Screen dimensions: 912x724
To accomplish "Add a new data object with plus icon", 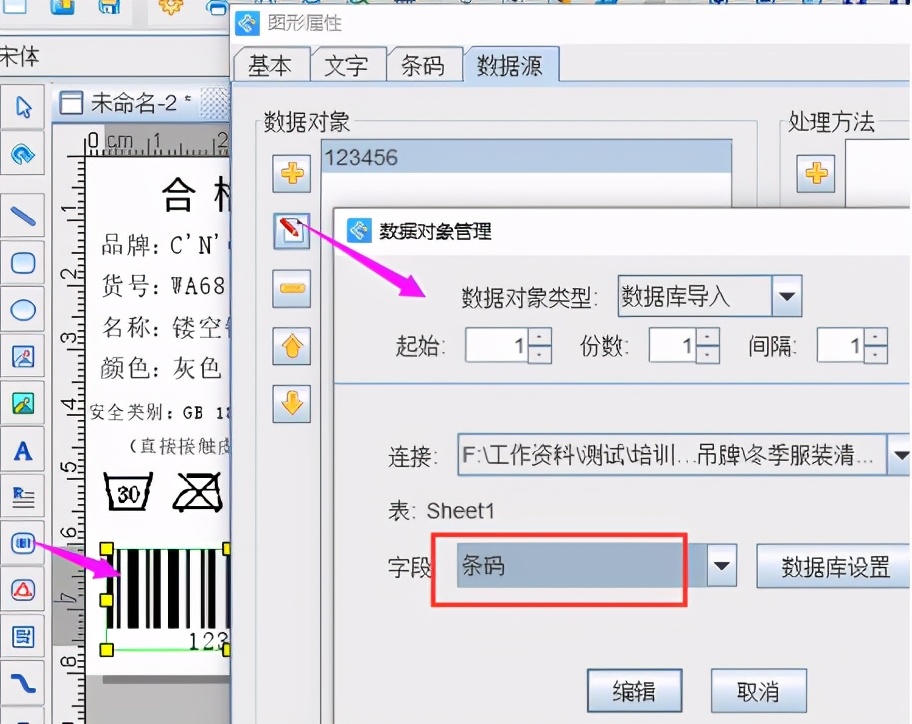I will coord(291,173).
